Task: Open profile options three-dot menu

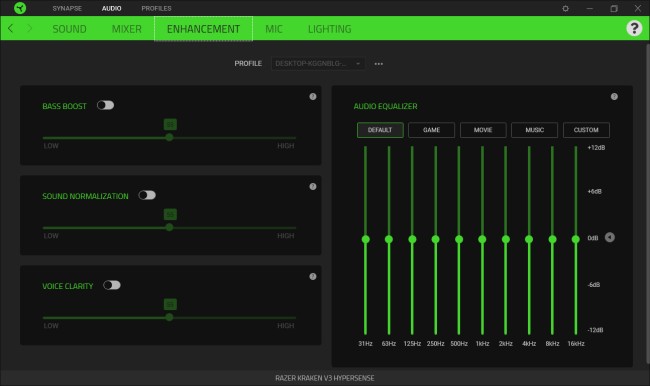Action: click(x=378, y=64)
